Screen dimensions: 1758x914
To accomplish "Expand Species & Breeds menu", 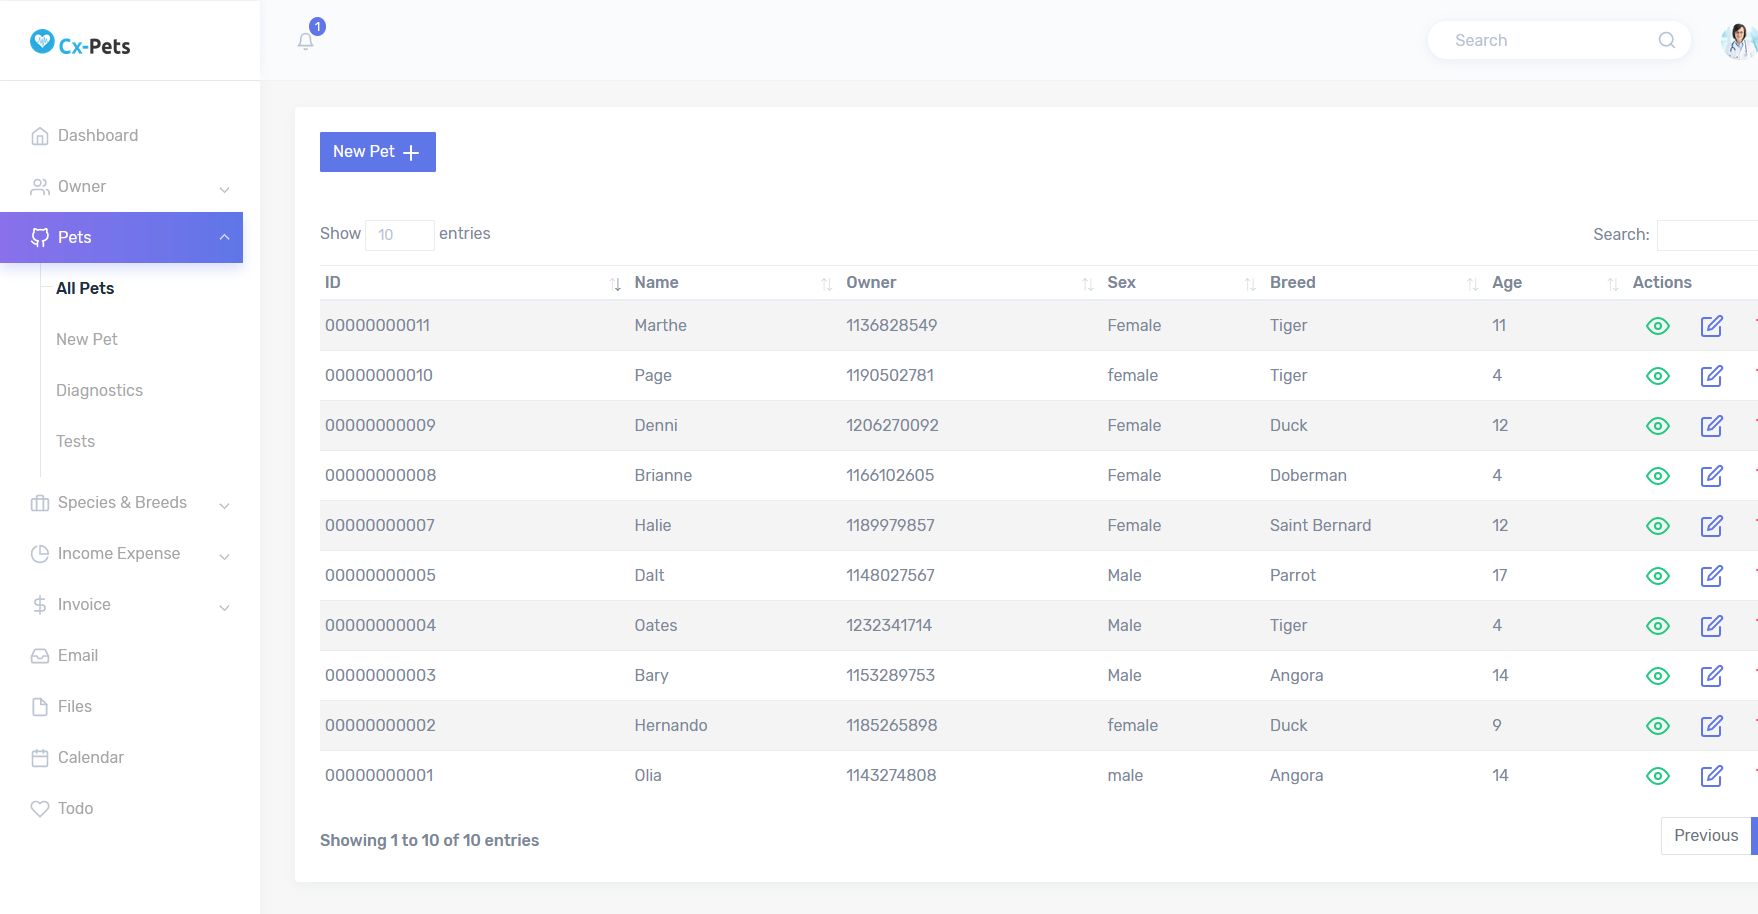I will click(130, 503).
